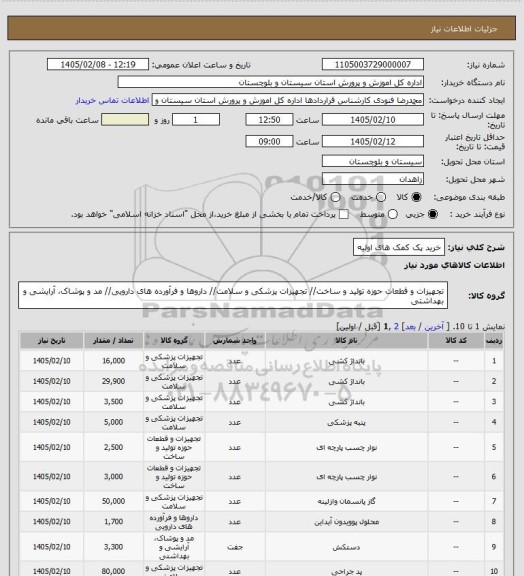
Task: Click the remaining days field showing 1
Action: coord(196,120)
